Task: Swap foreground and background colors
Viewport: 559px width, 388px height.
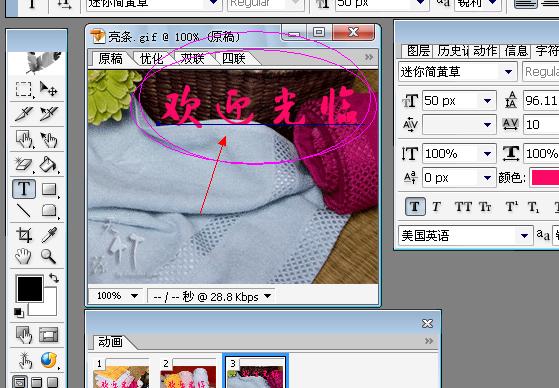Action: (x=54, y=277)
